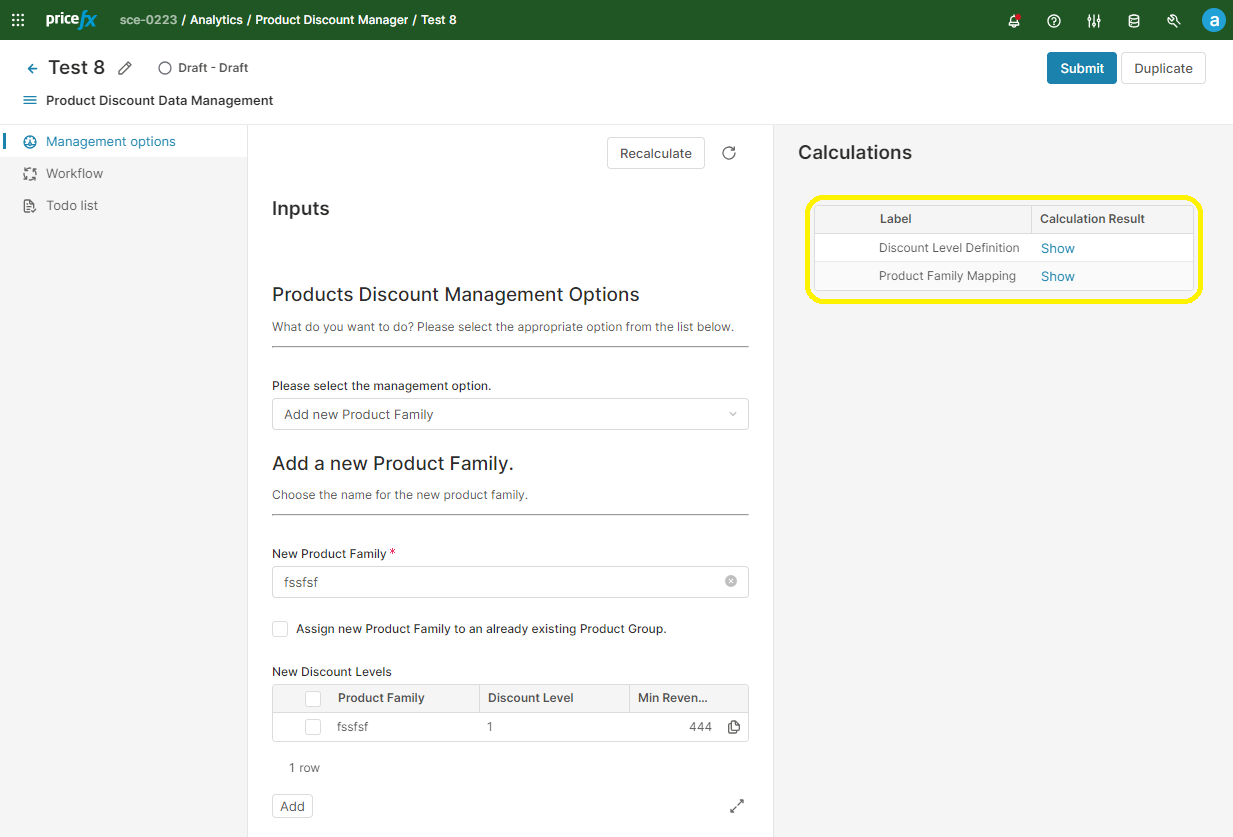Open the apps grid menu
Viewport: 1233px width, 837px height.
18,20
